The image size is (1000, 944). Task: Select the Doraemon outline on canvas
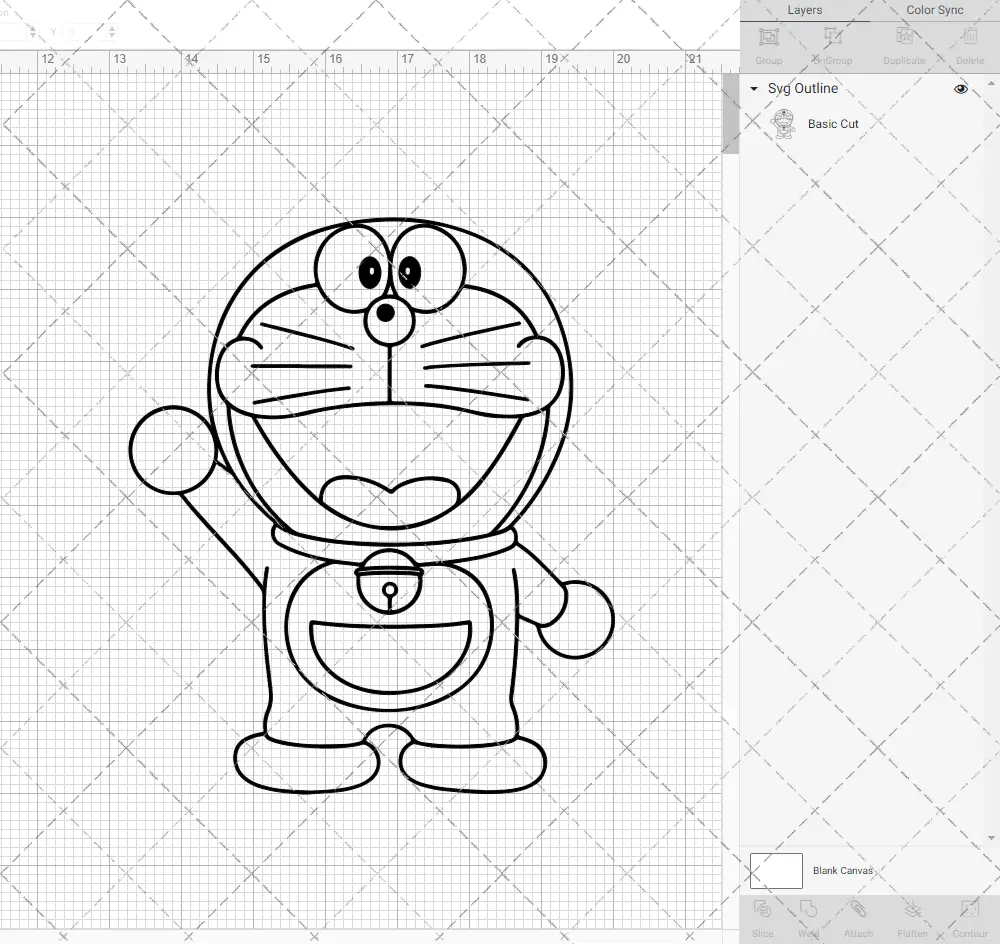pos(371,506)
